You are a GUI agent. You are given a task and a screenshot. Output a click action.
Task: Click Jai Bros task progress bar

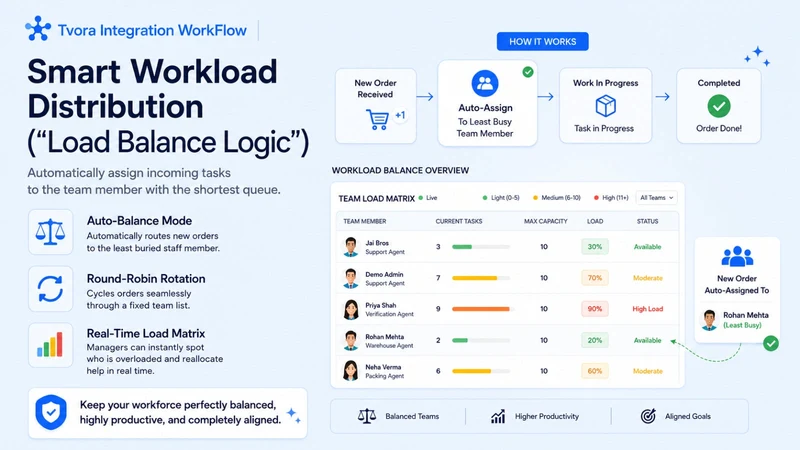[x=481, y=247]
